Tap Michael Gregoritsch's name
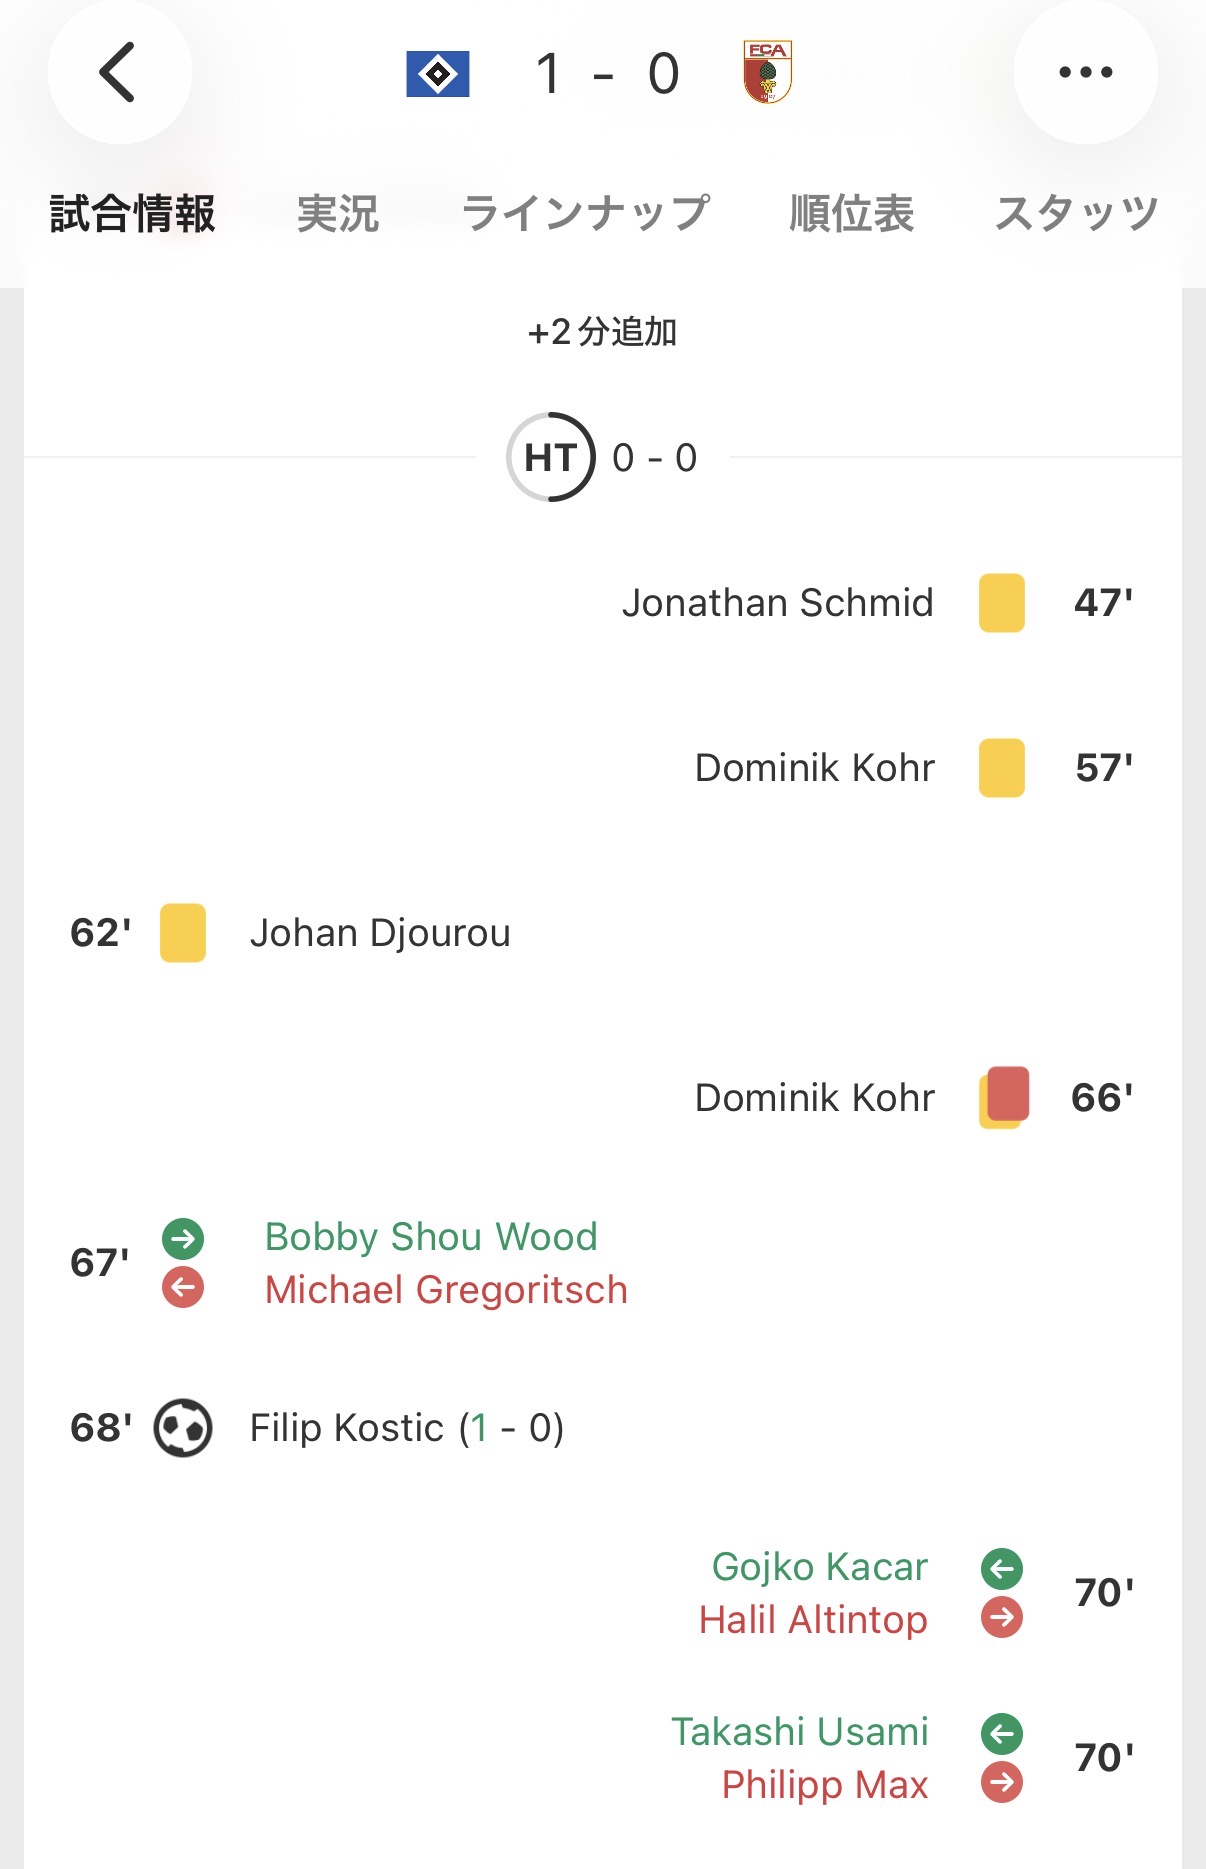Screen dimensions: 1206x1869 pyautogui.click(x=446, y=1290)
